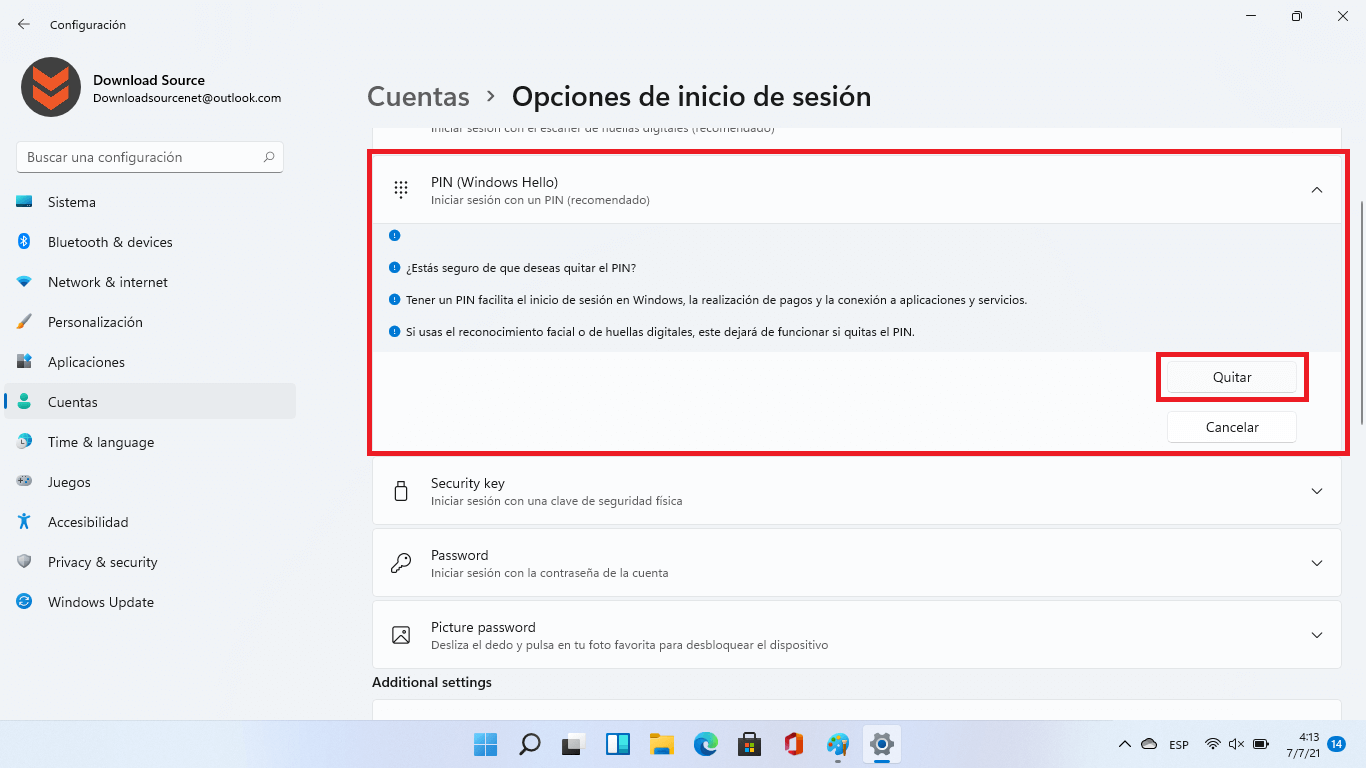This screenshot has width=1366, height=768.
Task: Click the back arrow next to Configuración
Action: pyautogui.click(x=24, y=24)
